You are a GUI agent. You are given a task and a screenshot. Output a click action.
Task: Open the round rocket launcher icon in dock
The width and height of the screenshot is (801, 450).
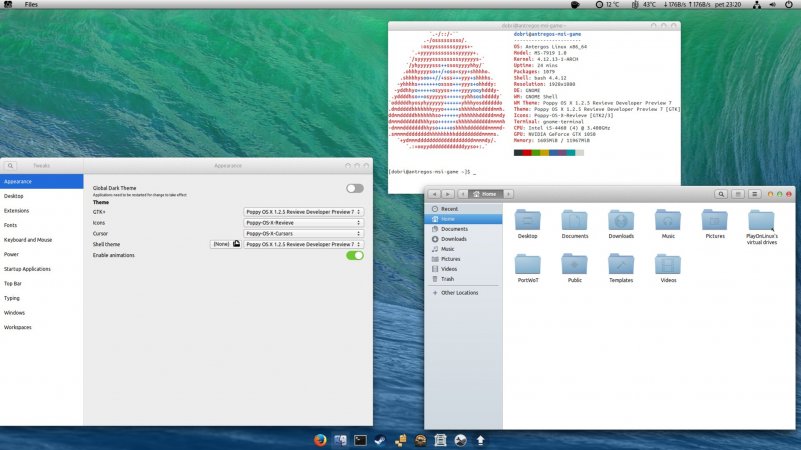coord(460,440)
